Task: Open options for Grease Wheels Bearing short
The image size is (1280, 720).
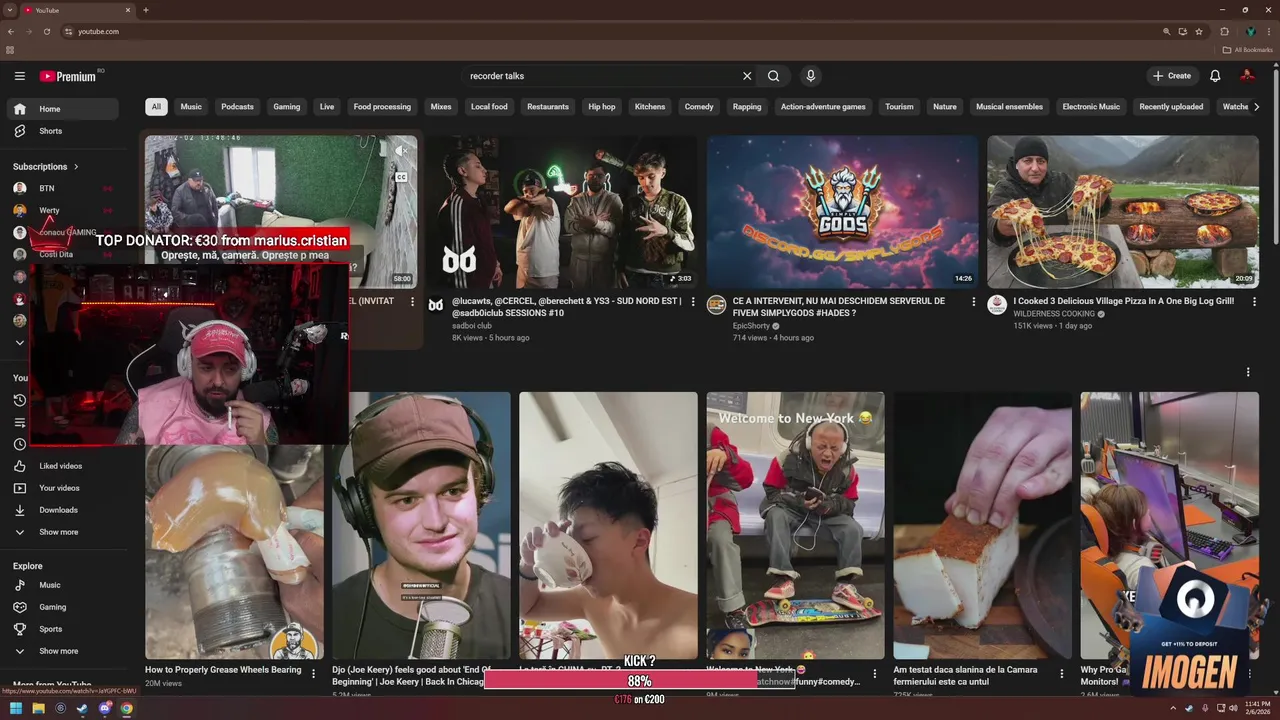Action: (x=313, y=674)
